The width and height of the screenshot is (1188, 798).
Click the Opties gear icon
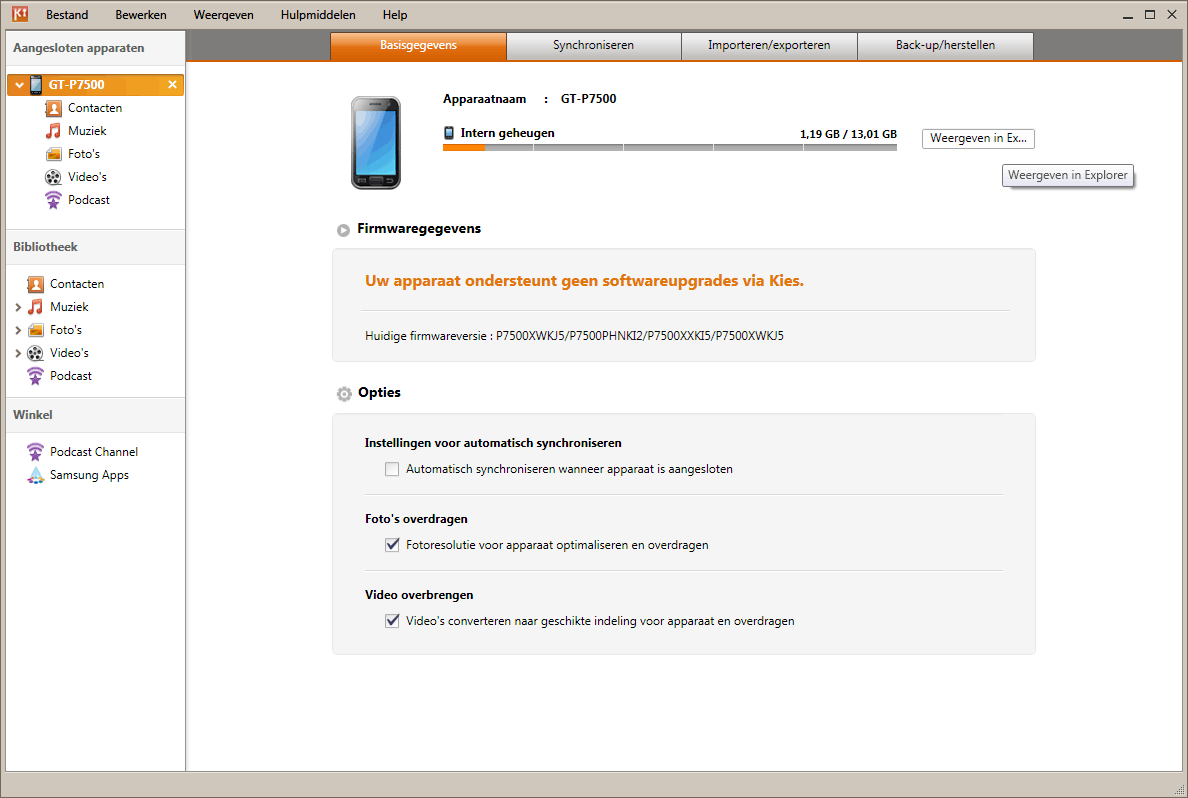[x=344, y=393]
